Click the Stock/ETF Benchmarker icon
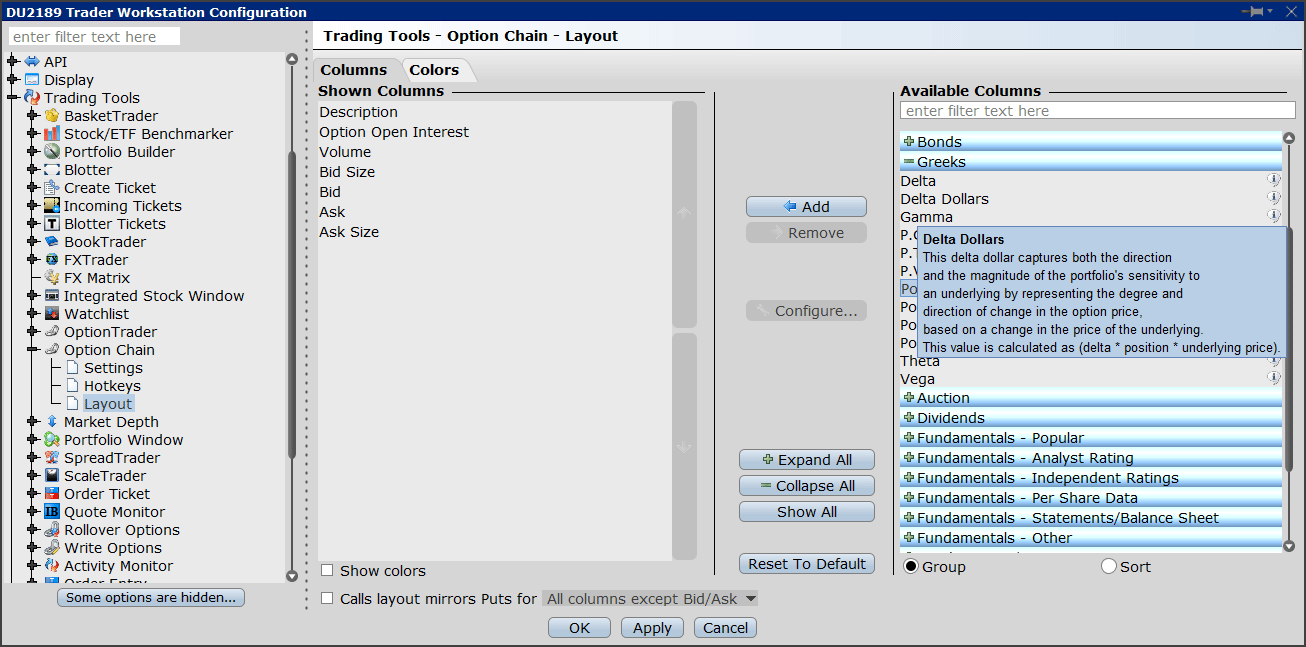 [52, 134]
